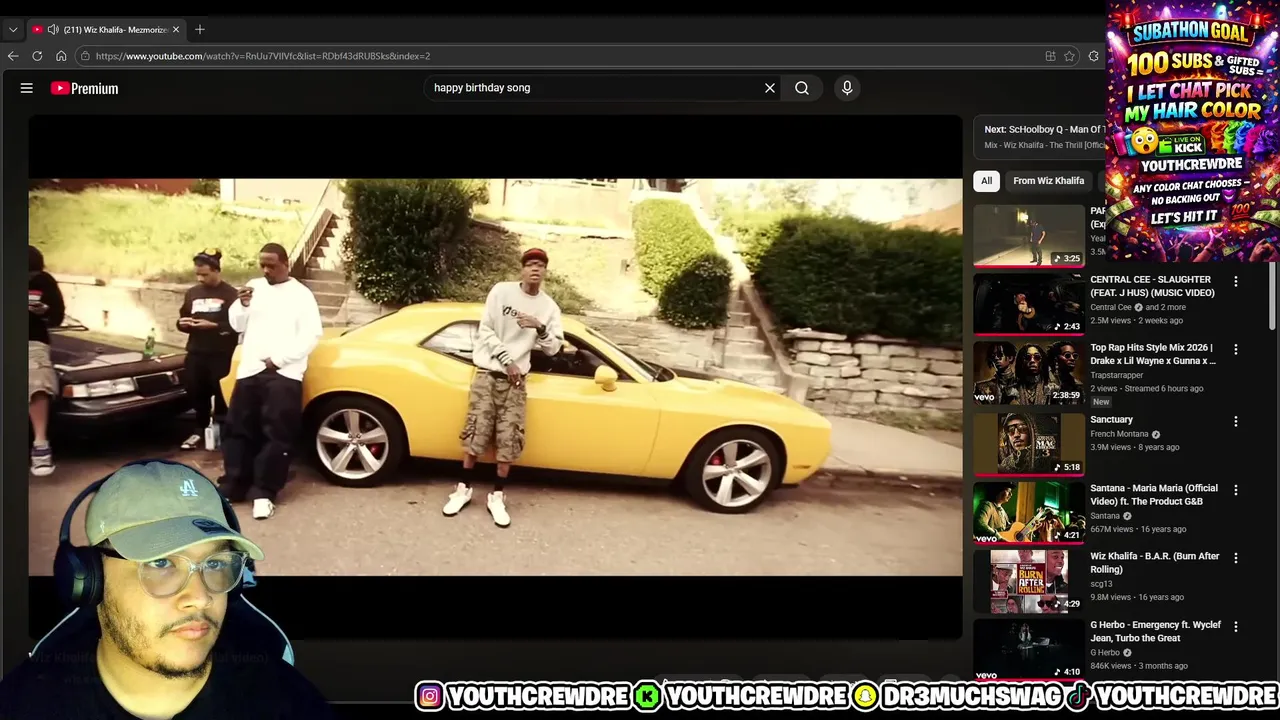This screenshot has width=1280, height=720.
Task: Open the browser extensions puzzle icon
Action: (1094, 56)
